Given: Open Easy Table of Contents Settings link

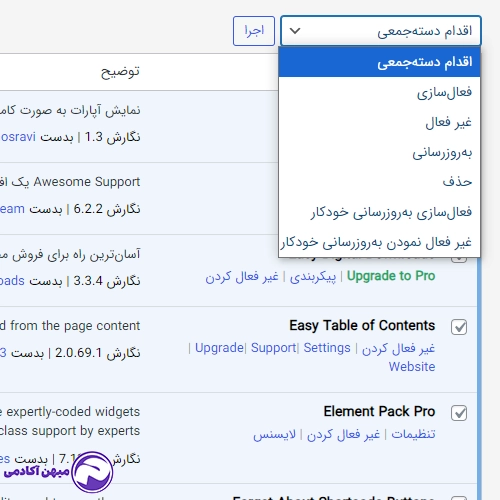Looking at the screenshot, I should [327, 348].
